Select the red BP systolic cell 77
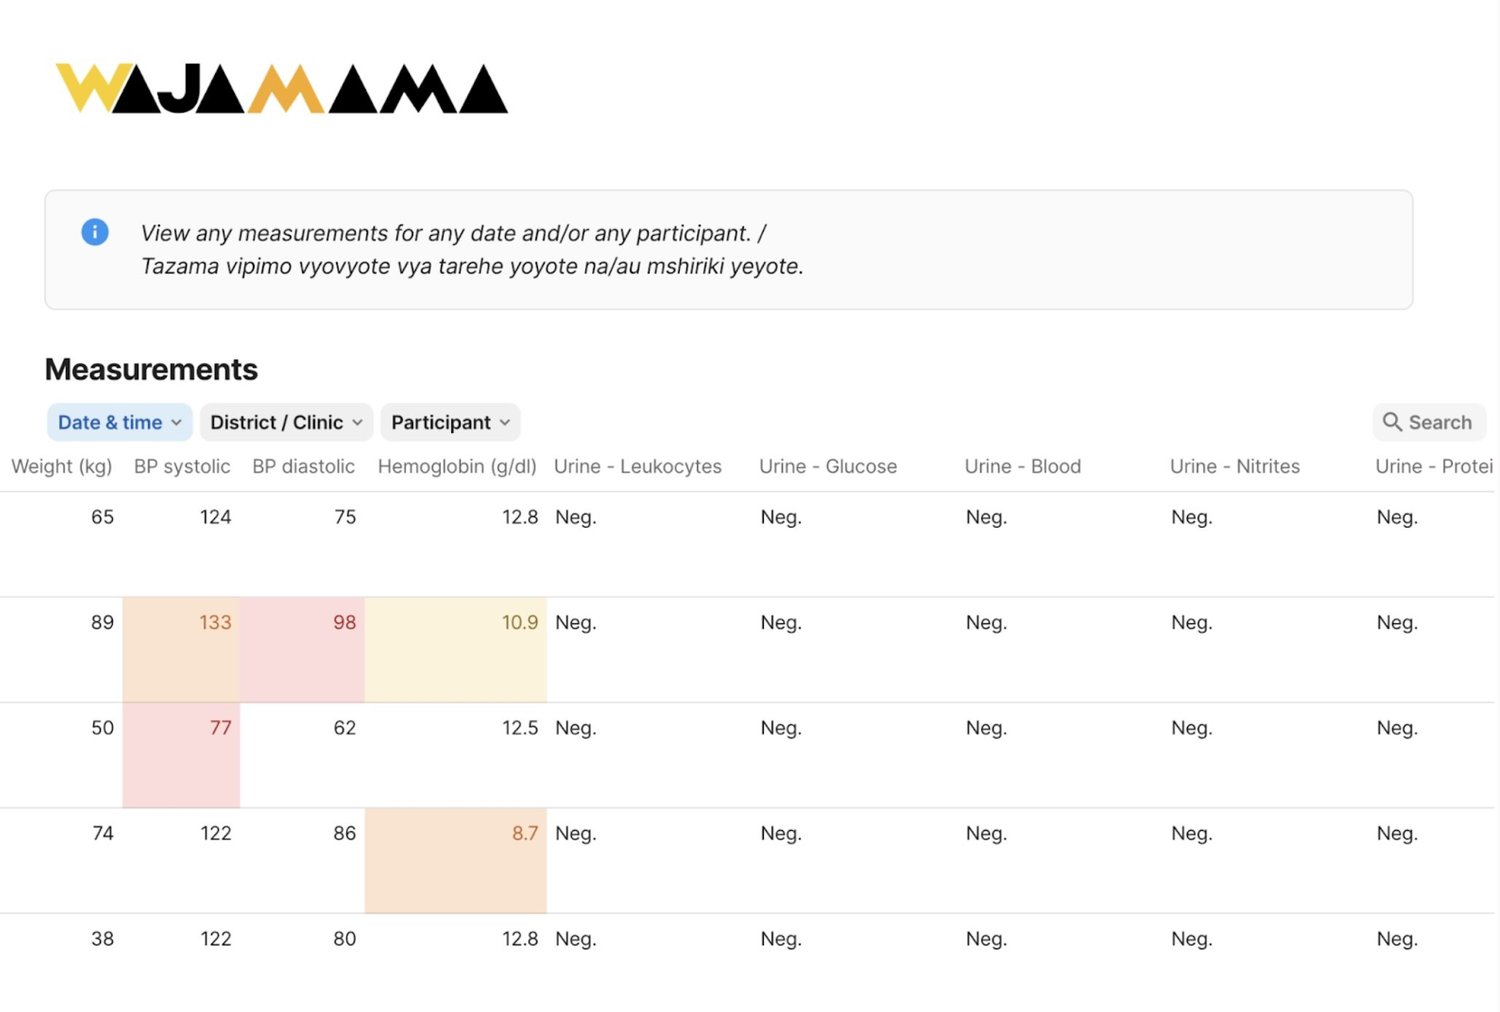 click(x=181, y=755)
